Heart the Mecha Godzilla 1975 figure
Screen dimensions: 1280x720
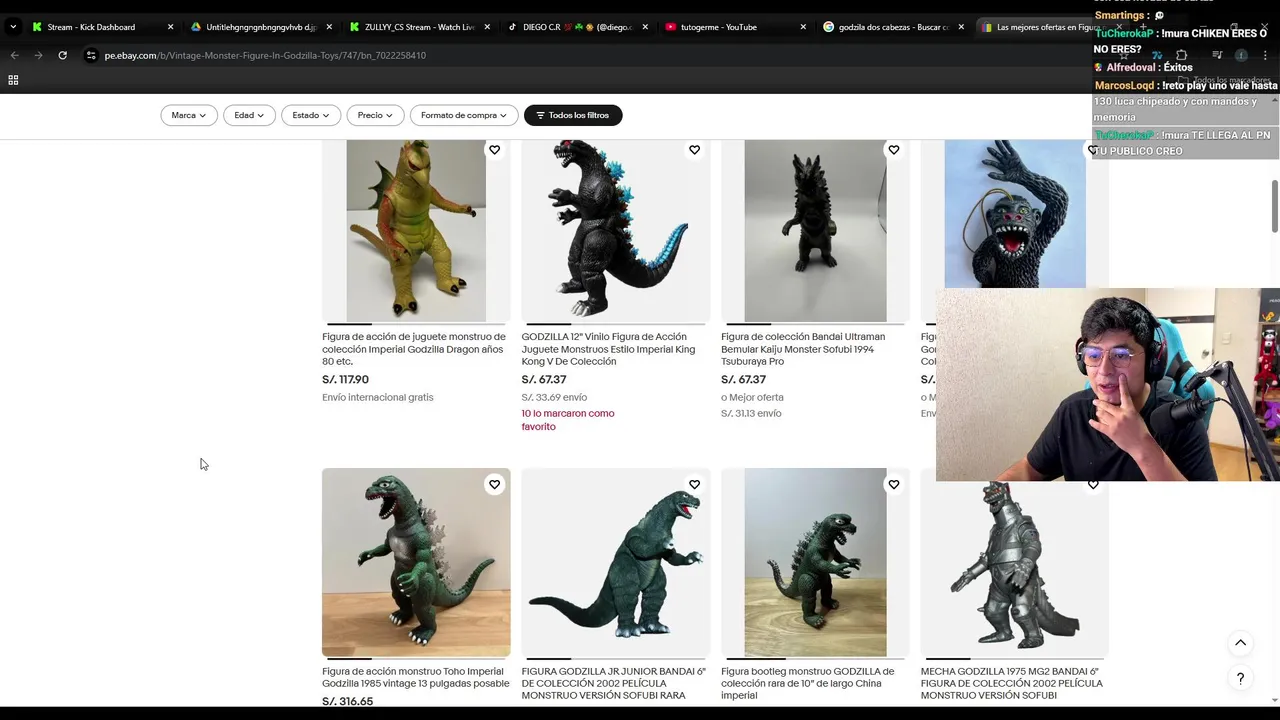point(1093,484)
